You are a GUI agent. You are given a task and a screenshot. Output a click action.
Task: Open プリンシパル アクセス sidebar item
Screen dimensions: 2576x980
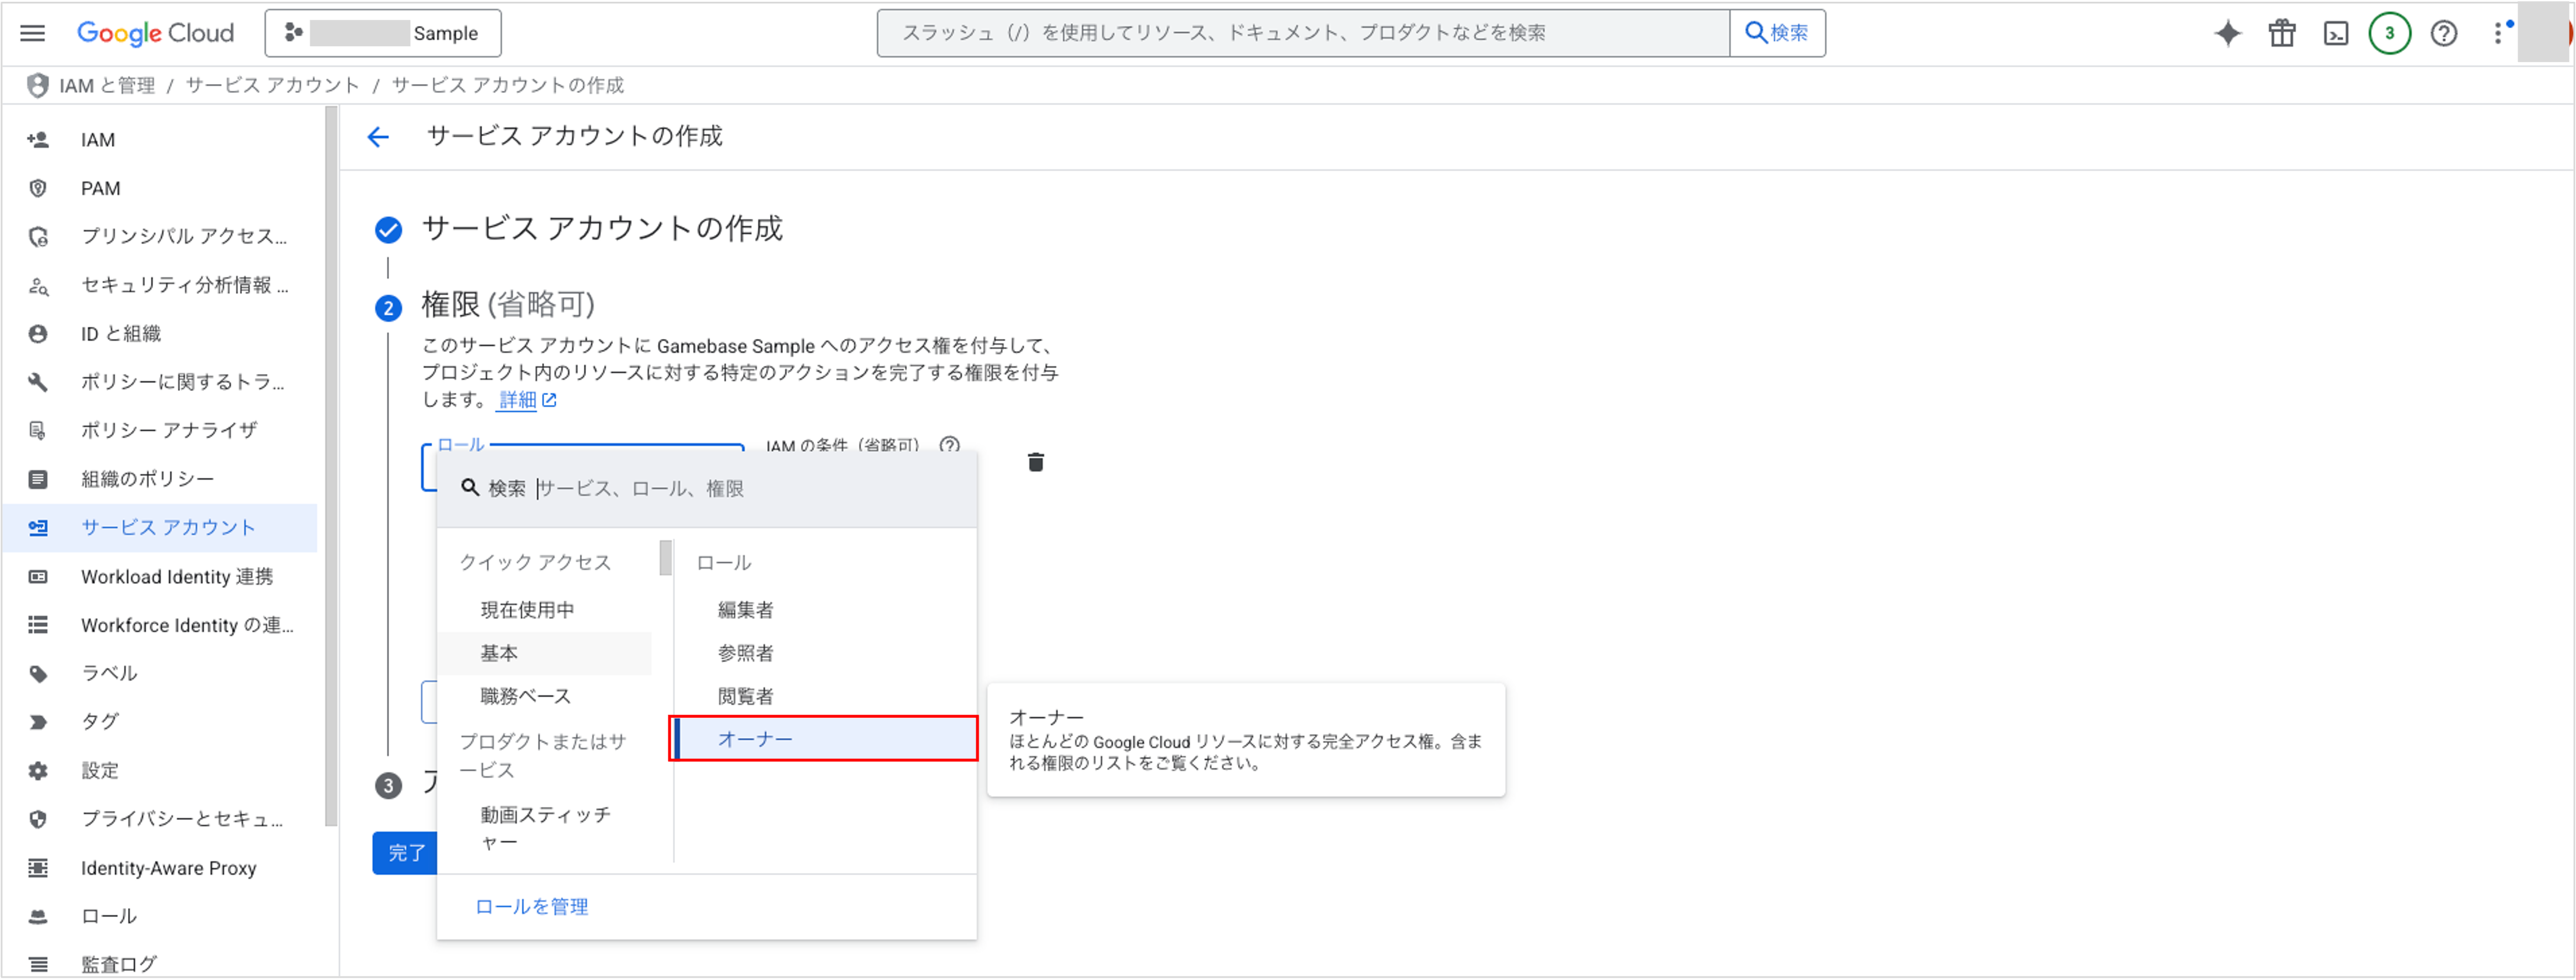click(160, 236)
